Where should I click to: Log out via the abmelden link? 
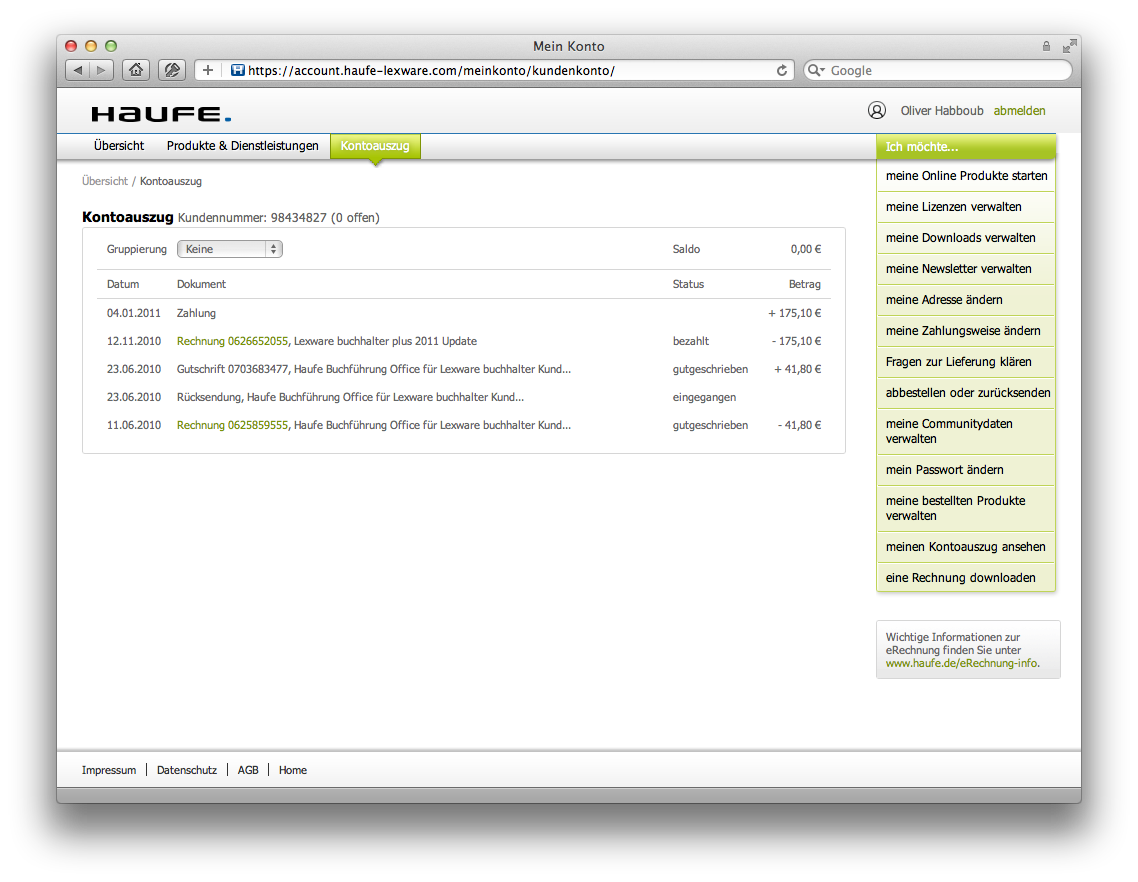pyautogui.click(x=1019, y=111)
